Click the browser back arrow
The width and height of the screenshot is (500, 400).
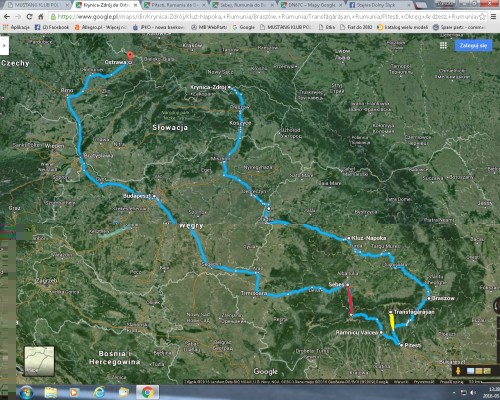7,17
